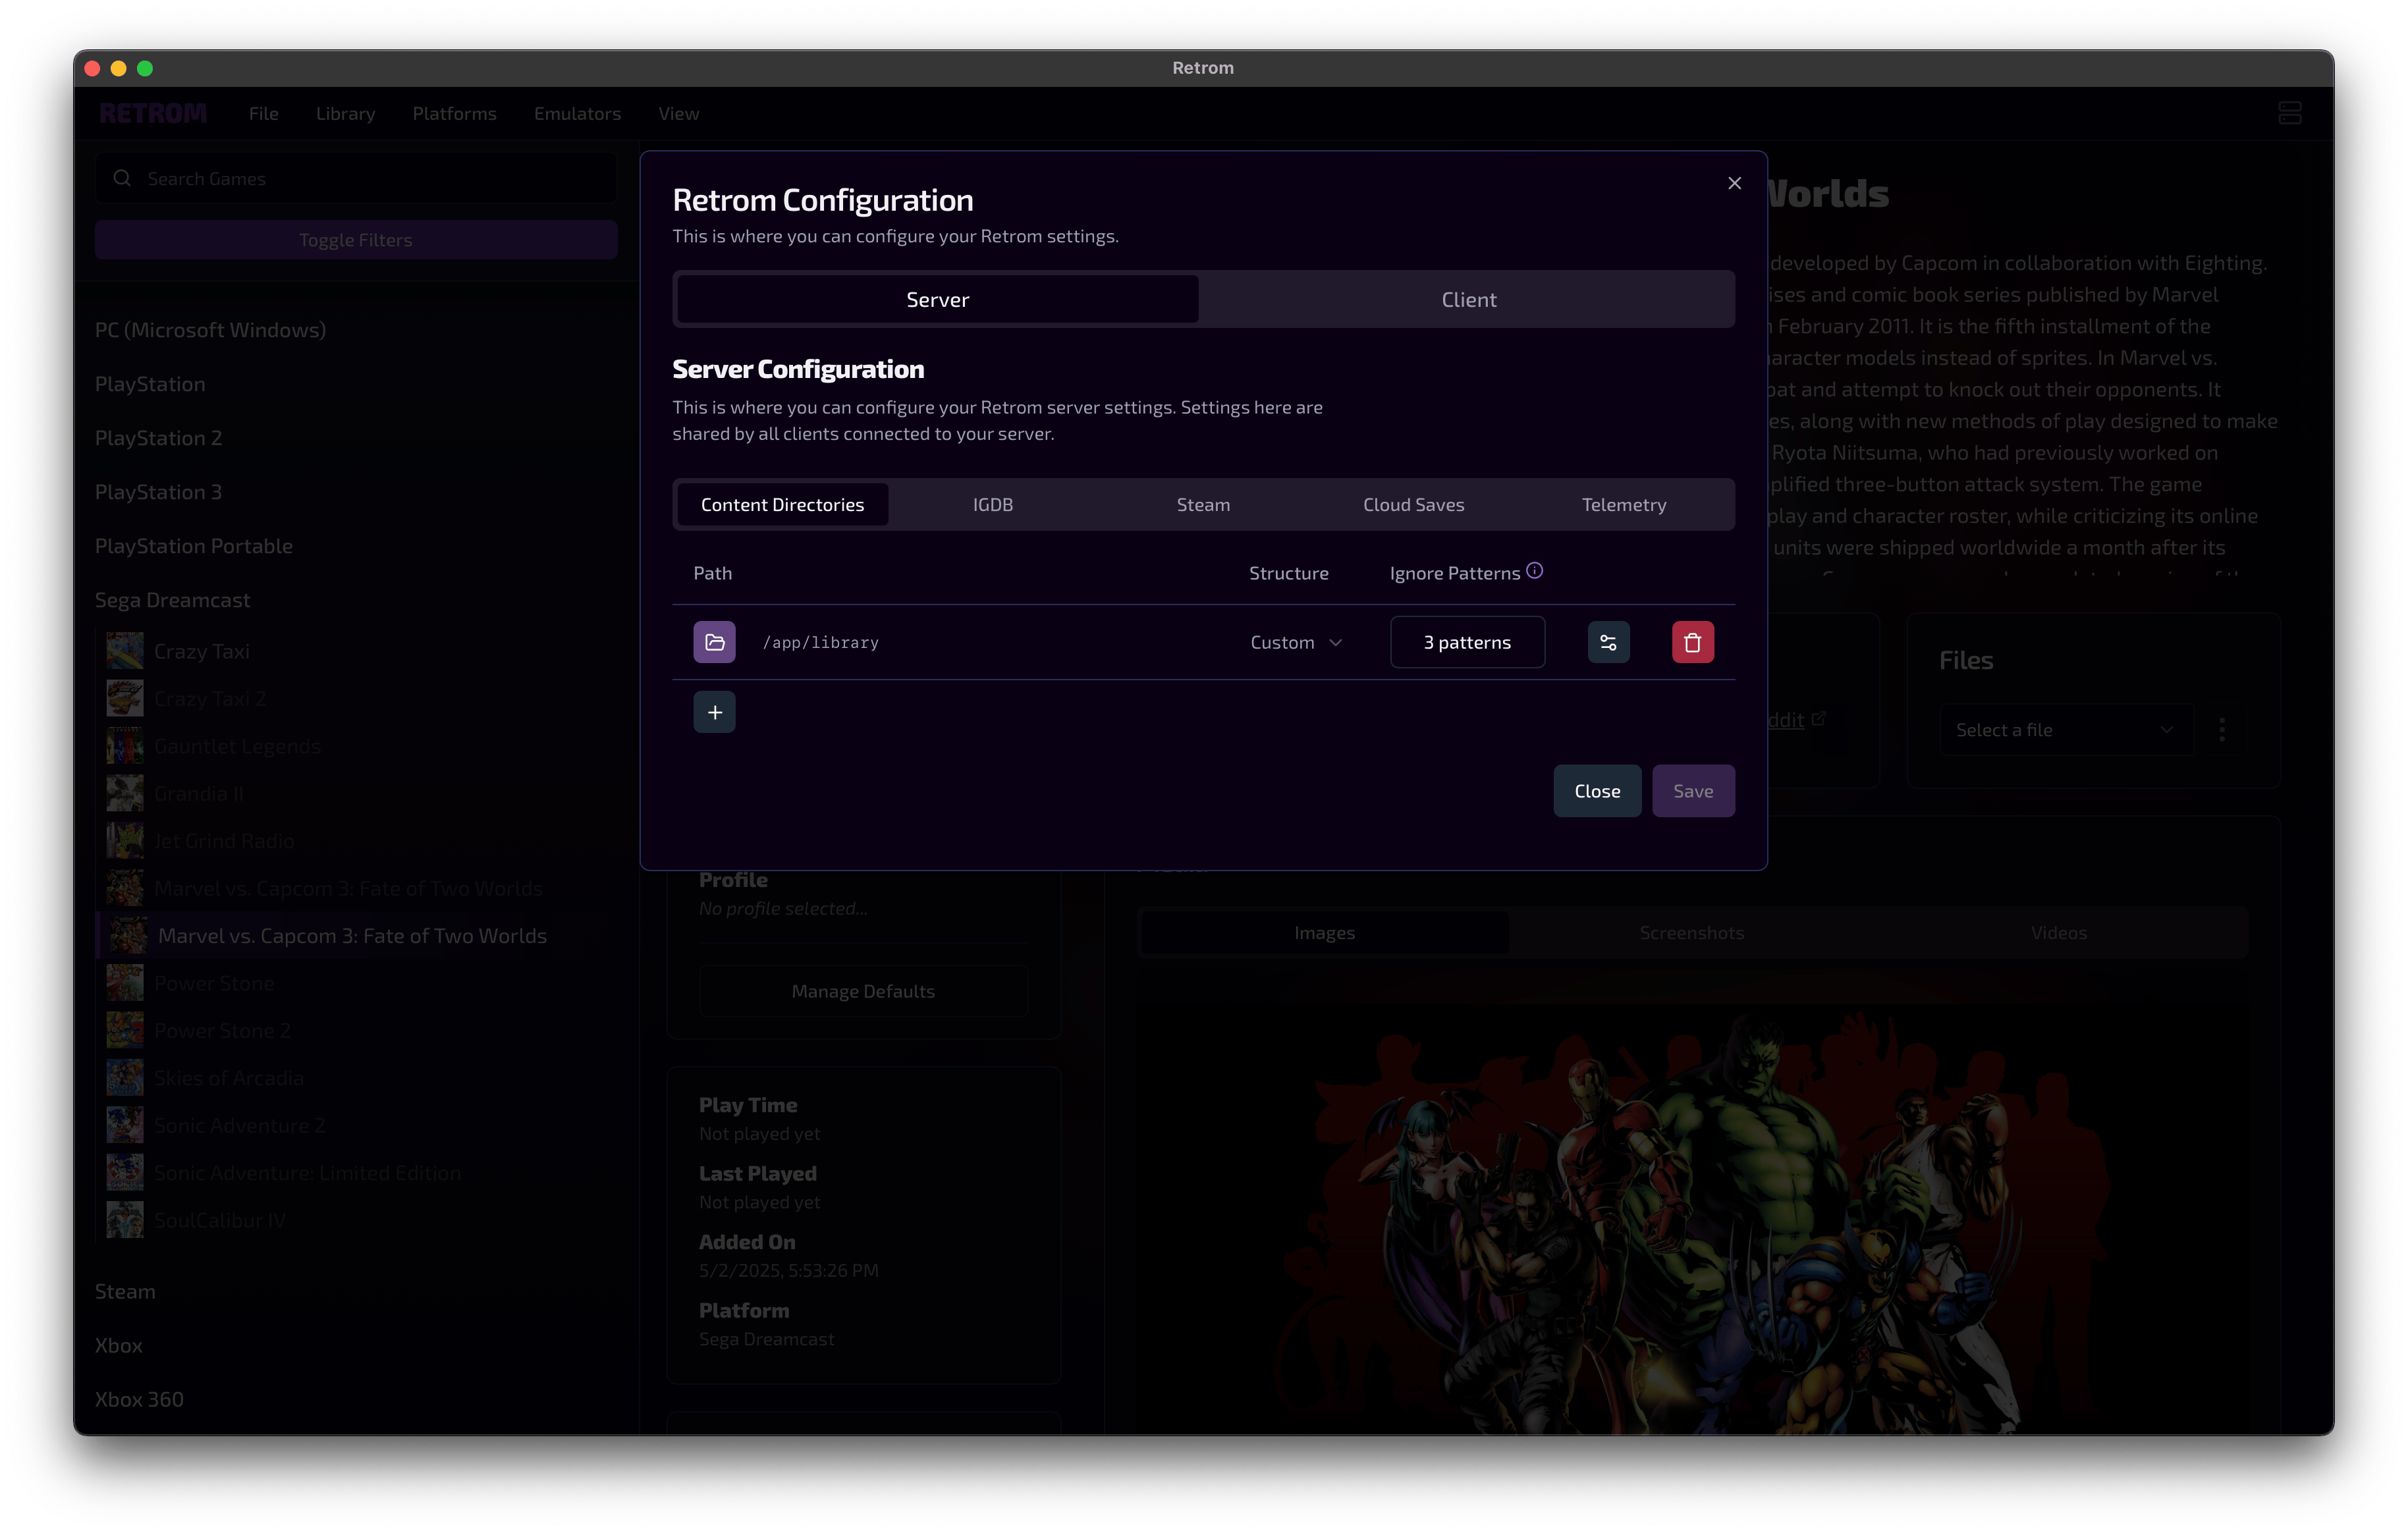Open the Emulators menu

(x=577, y=113)
